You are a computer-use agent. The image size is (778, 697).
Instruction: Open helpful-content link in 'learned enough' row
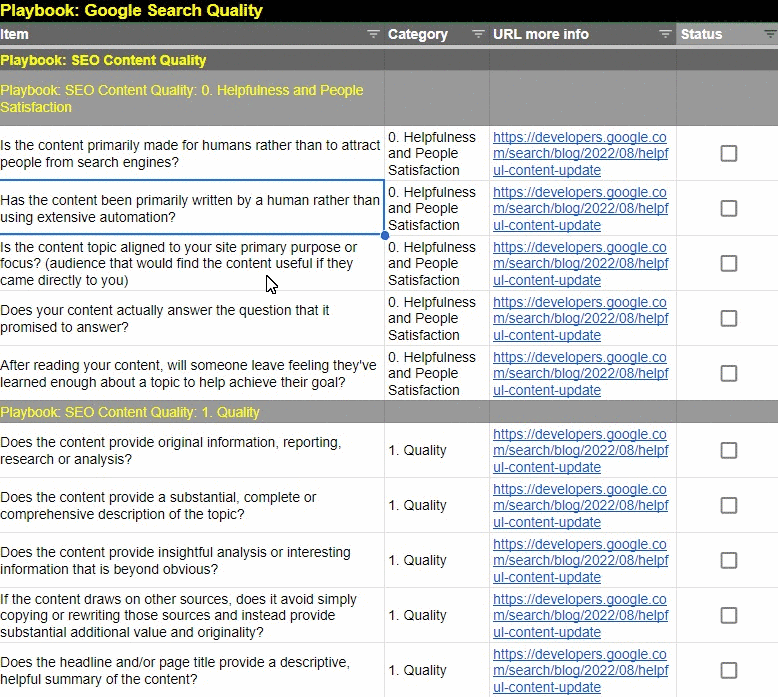pos(581,374)
